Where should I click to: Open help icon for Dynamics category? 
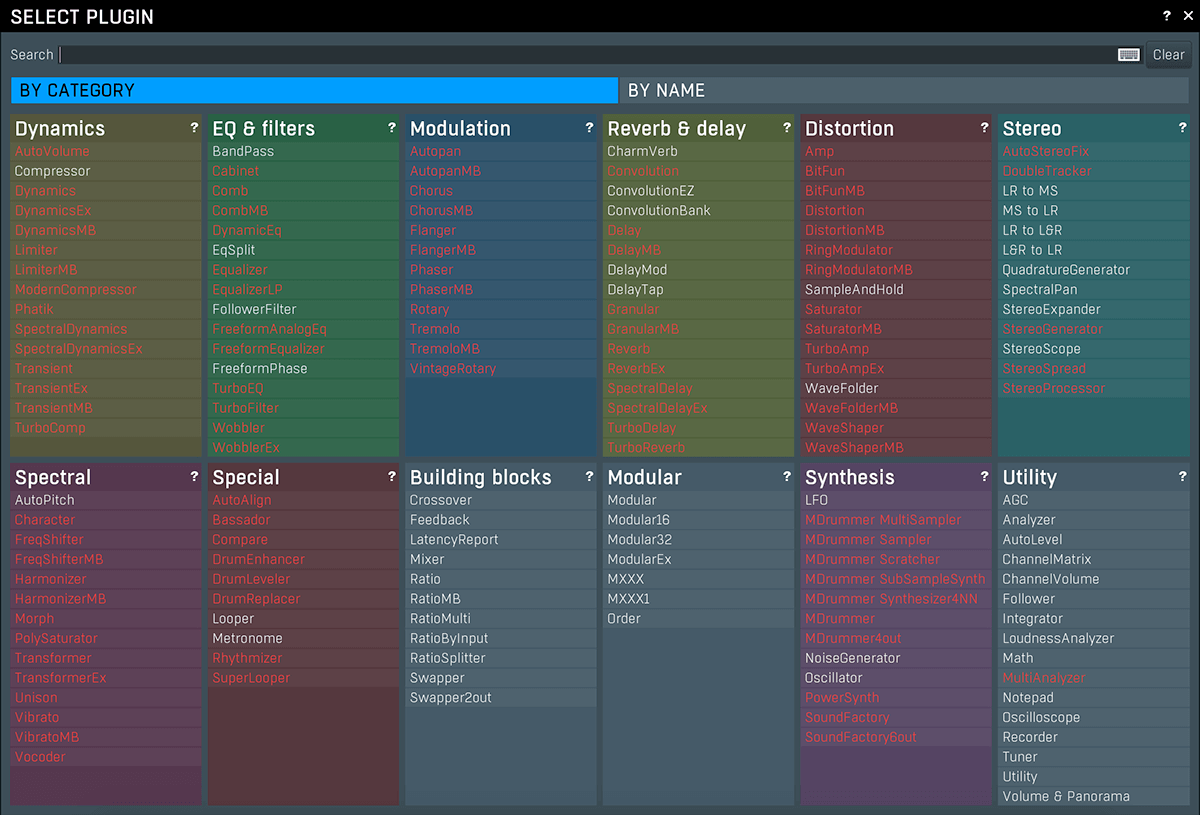tap(194, 128)
